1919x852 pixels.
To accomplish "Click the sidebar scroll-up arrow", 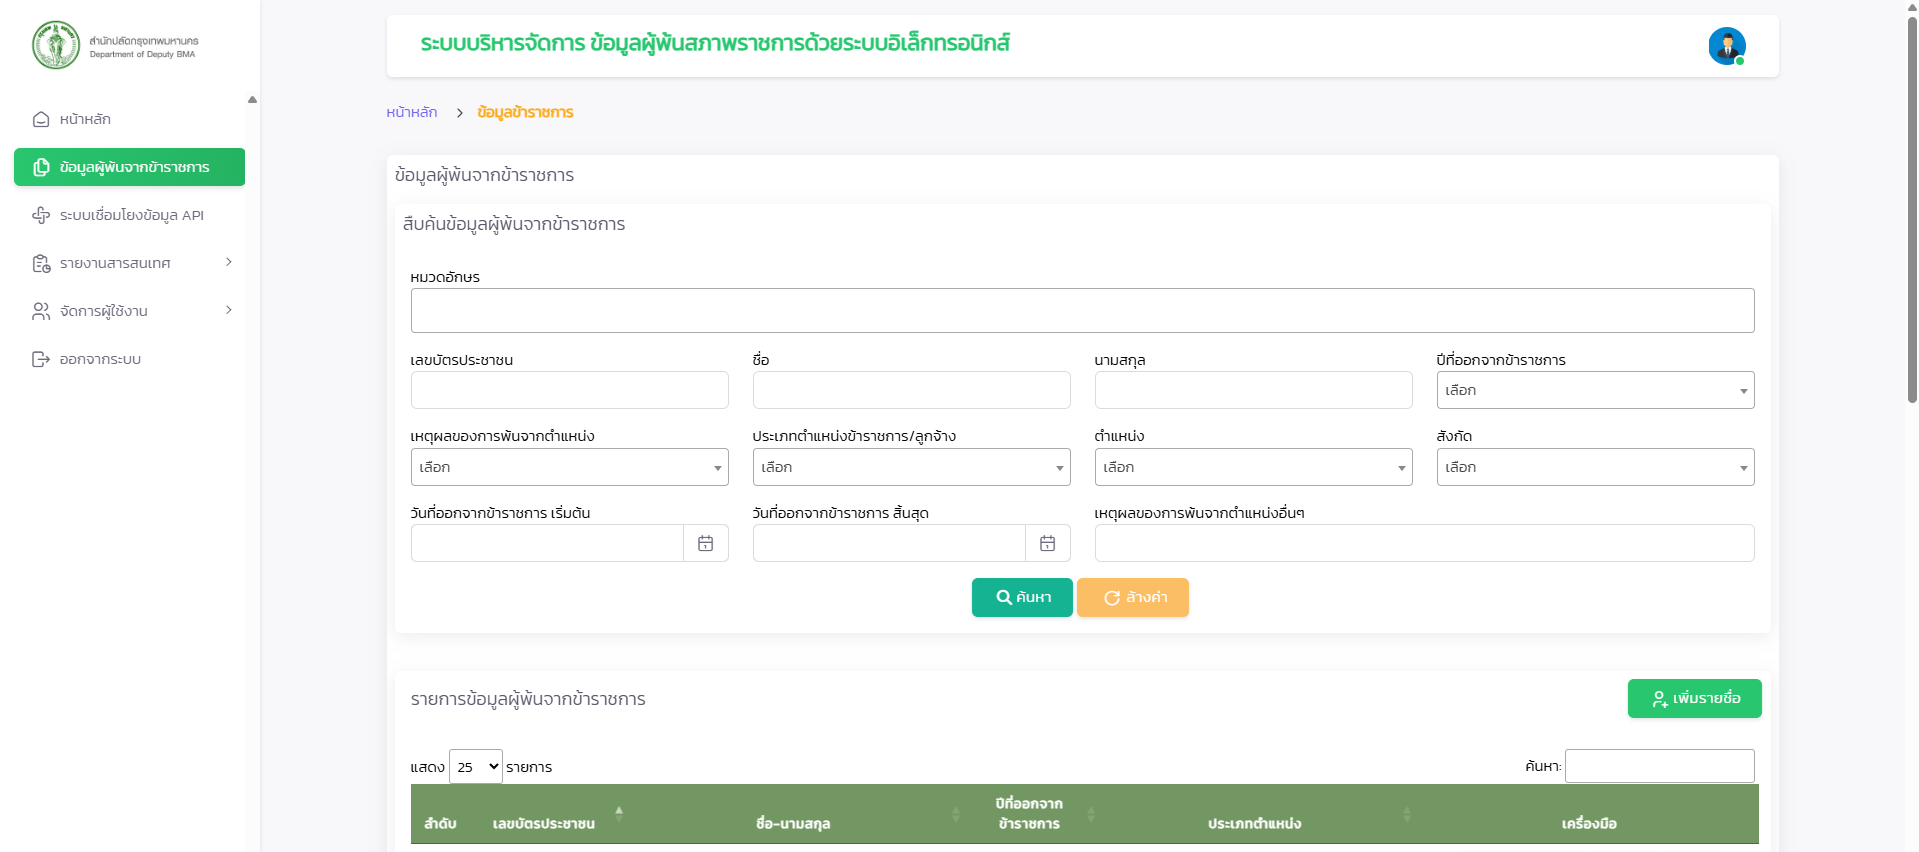I will point(252,99).
